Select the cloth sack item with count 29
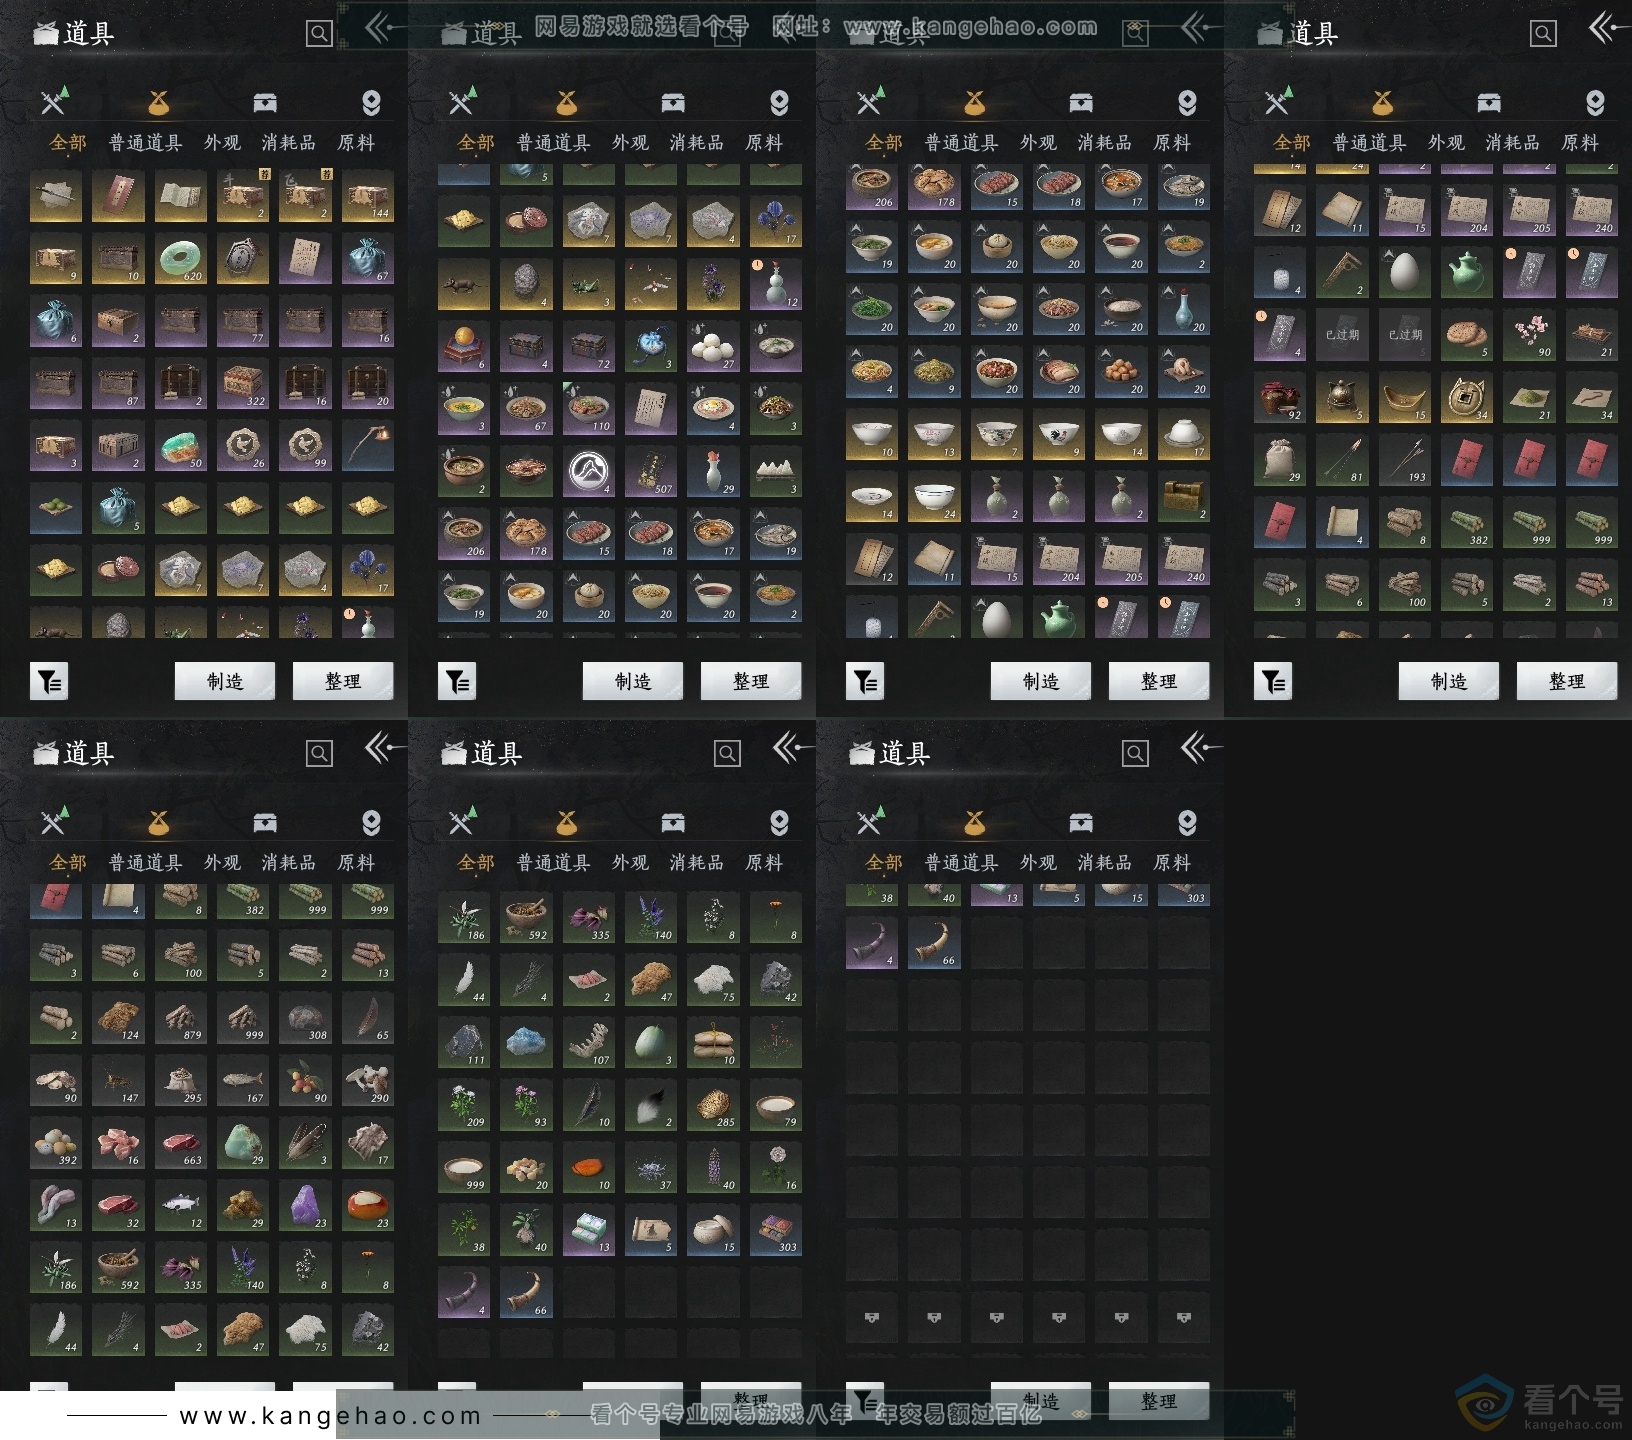 point(1279,460)
